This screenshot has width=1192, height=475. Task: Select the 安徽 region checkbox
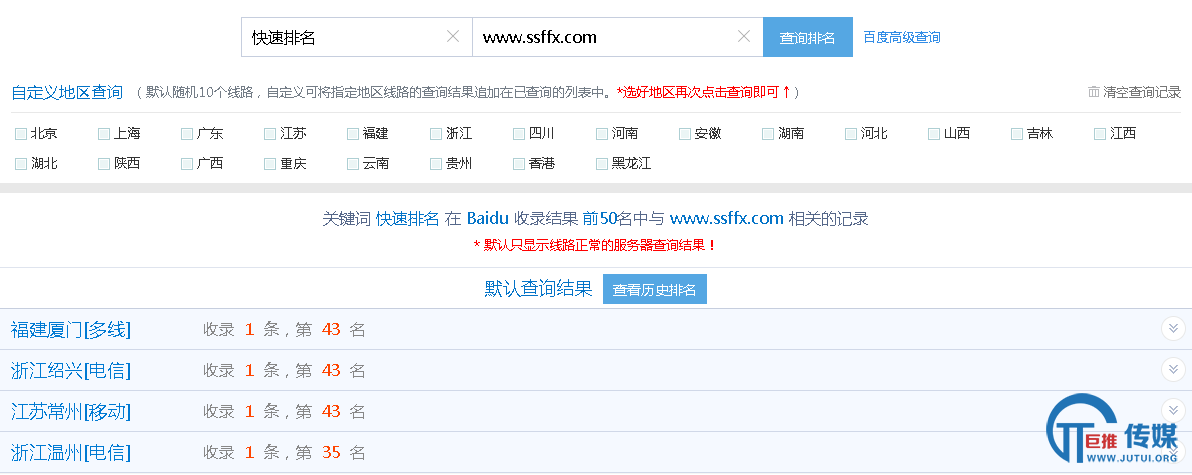click(684, 134)
